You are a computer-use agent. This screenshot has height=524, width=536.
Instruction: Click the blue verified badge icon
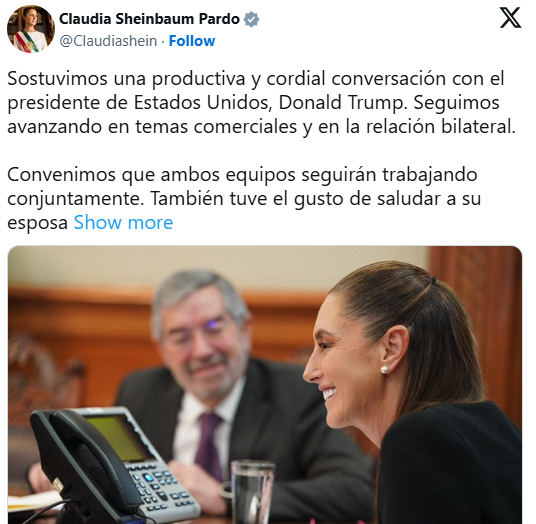251,19
